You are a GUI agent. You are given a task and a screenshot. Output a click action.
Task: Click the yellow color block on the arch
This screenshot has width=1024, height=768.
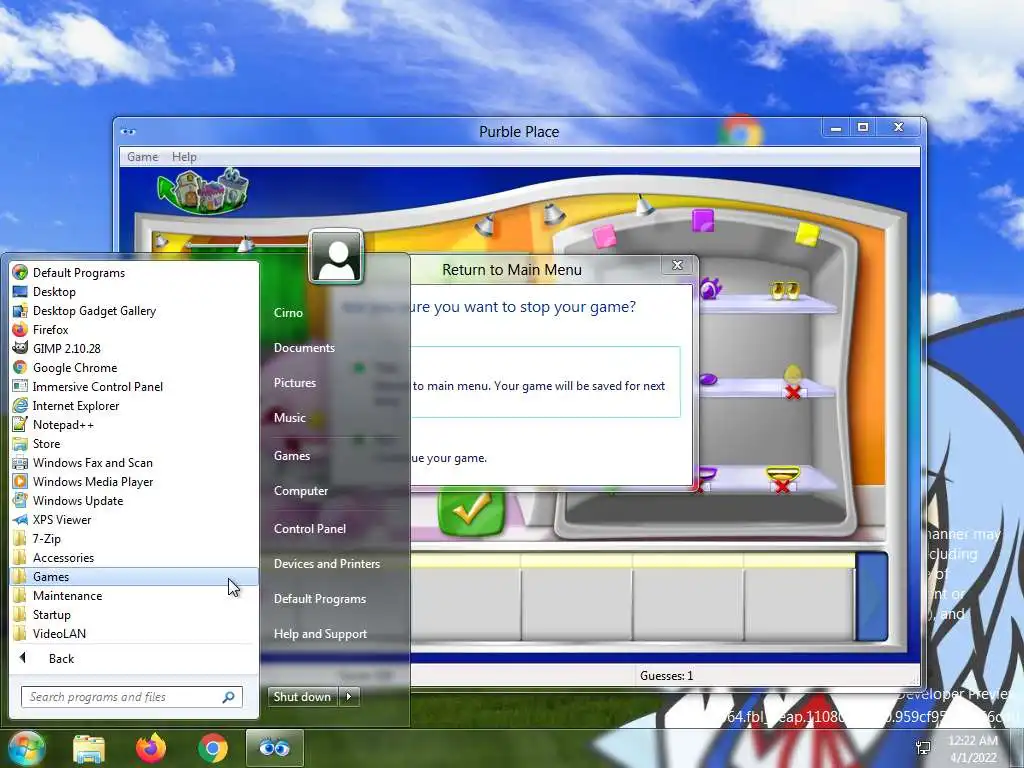[x=807, y=234]
